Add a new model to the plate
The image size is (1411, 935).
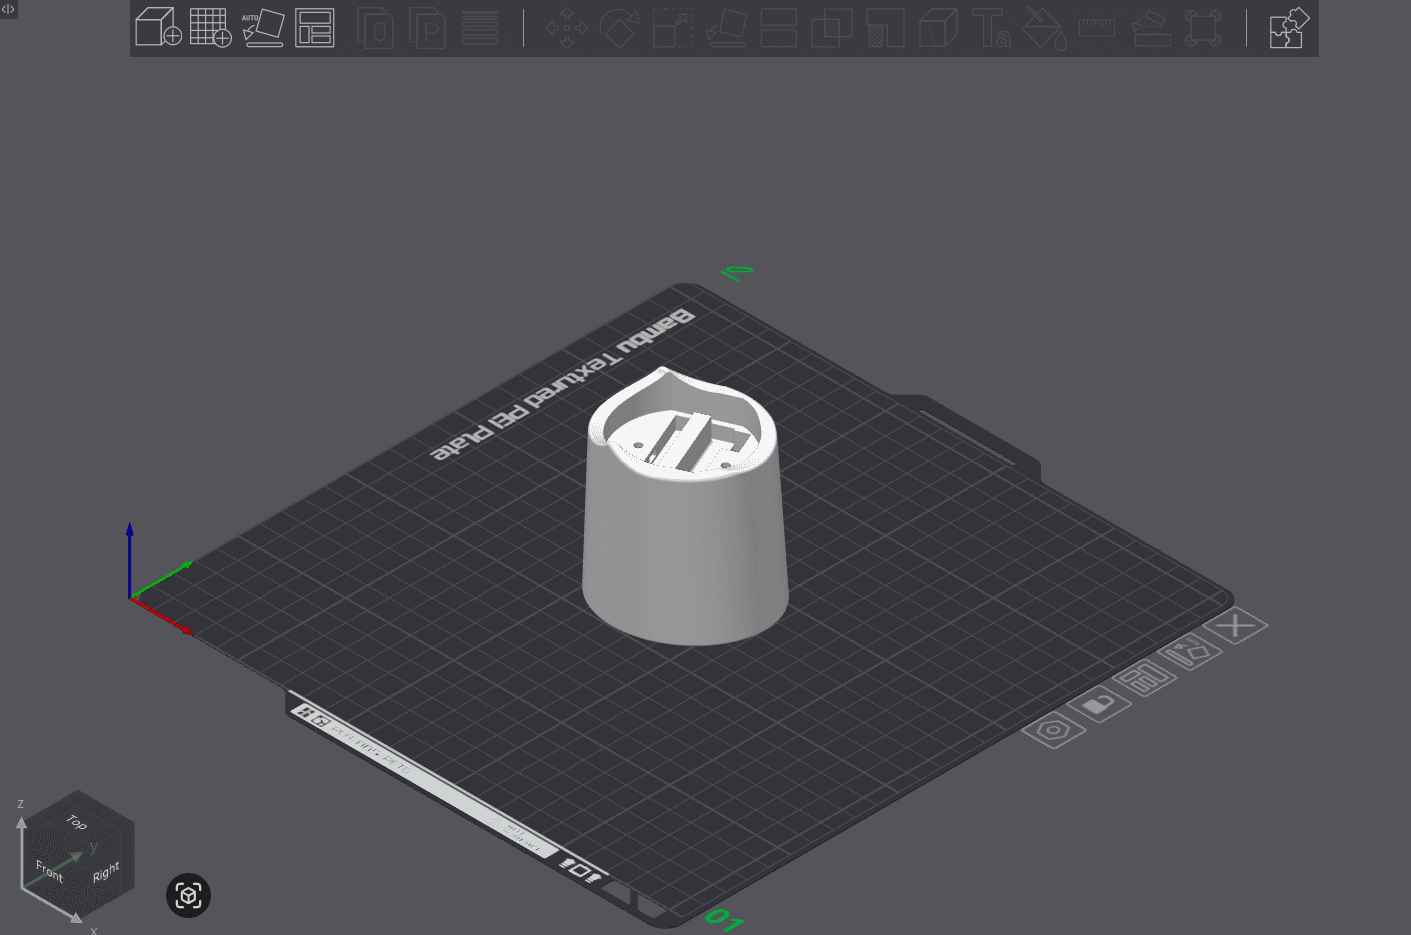tap(158, 27)
